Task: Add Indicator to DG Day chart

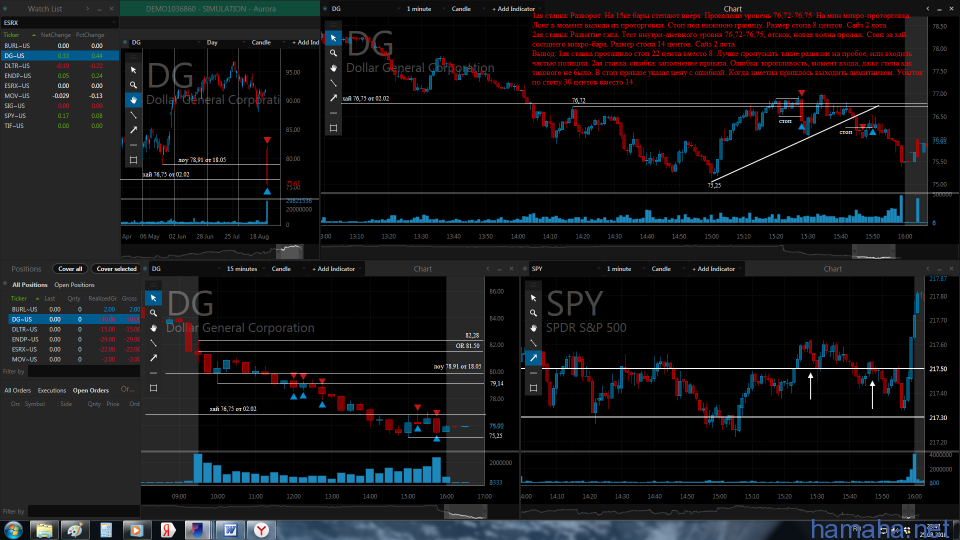Action: [x=305, y=42]
